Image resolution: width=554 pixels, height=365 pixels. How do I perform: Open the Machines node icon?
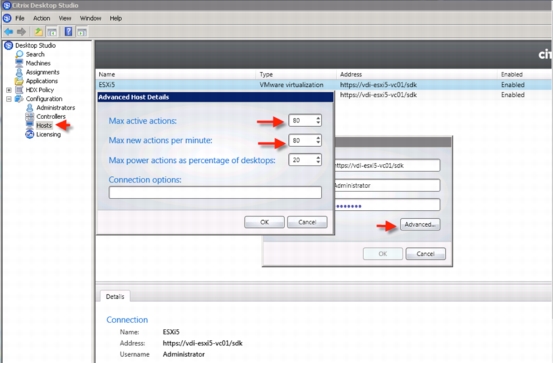click(19, 63)
